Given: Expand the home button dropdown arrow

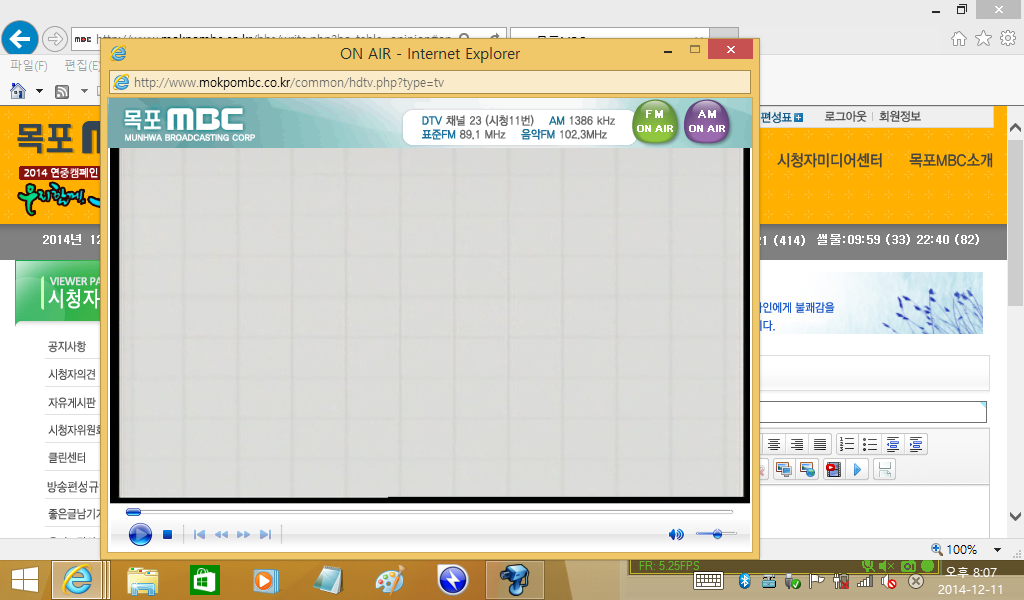Looking at the screenshot, I should (39, 91).
